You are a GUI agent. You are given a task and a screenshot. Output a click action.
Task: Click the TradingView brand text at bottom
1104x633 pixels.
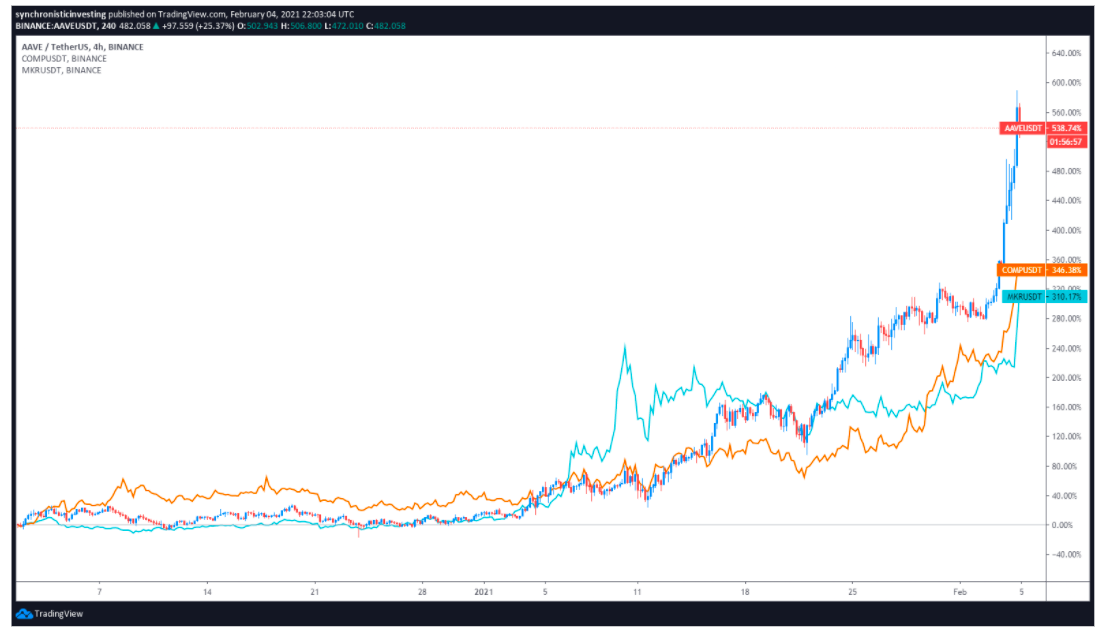tap(58, 614)
